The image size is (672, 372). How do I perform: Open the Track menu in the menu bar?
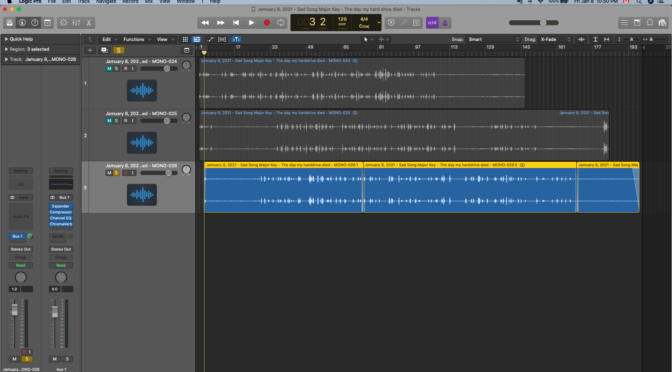(83, 2)
